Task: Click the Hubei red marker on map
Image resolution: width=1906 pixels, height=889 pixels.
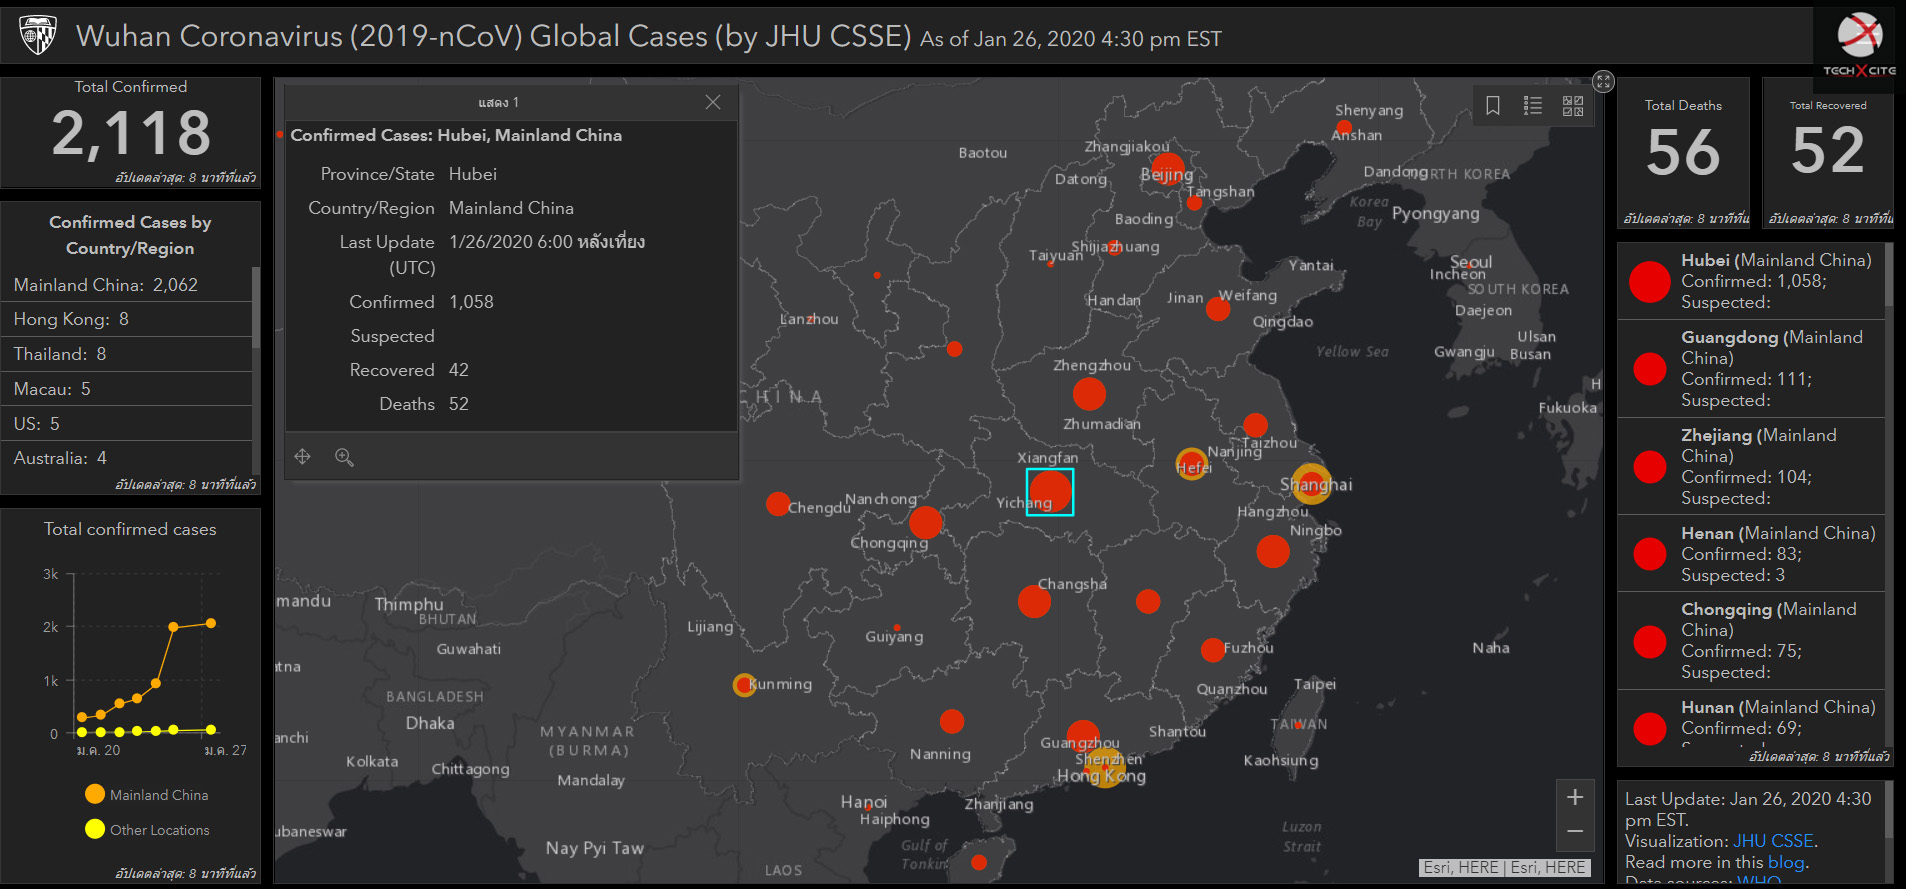Action: [1050, 492]
